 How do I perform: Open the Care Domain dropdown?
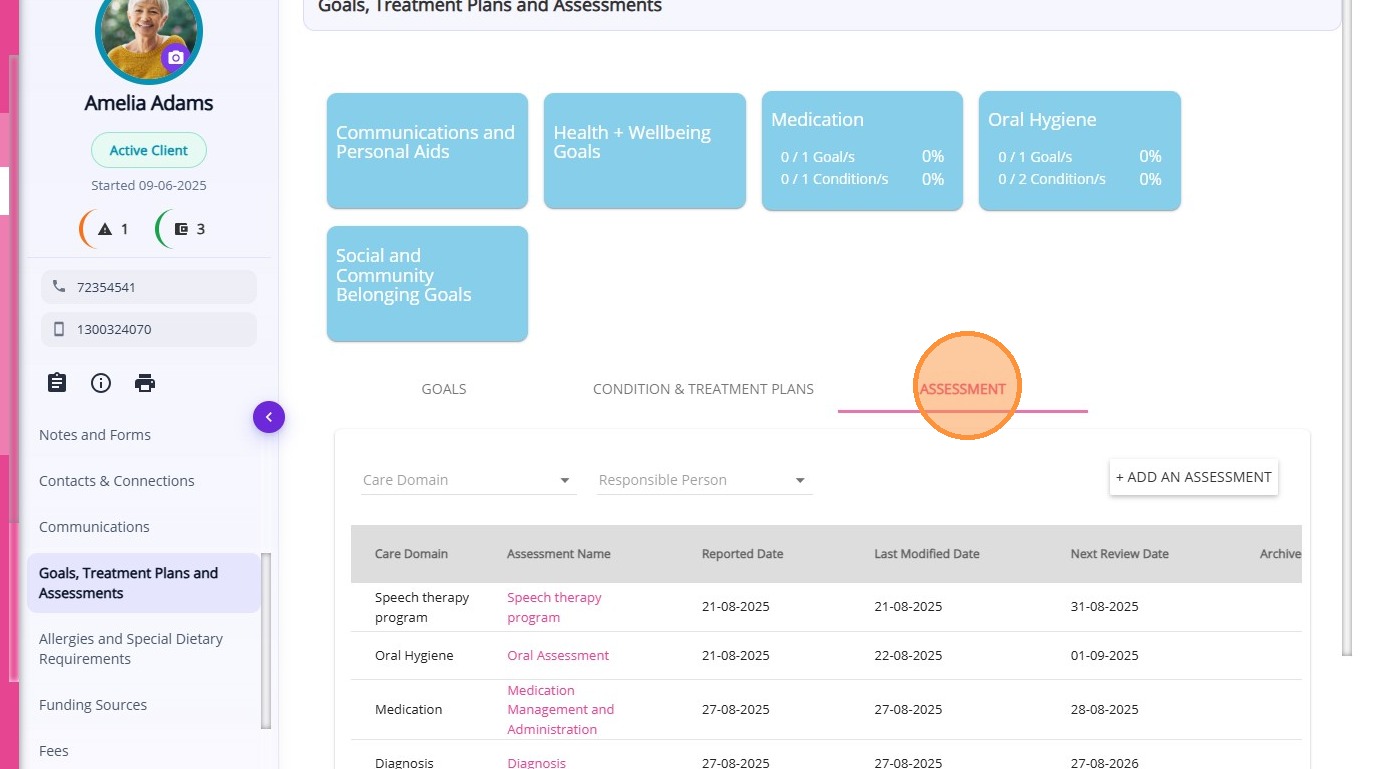coord(467,480)
